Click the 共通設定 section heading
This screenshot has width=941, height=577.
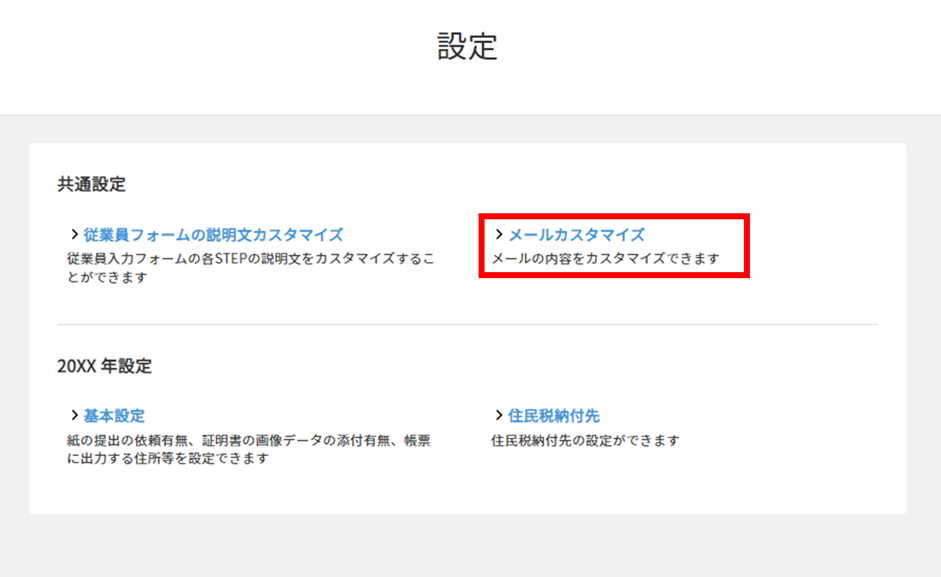point(91,184)
